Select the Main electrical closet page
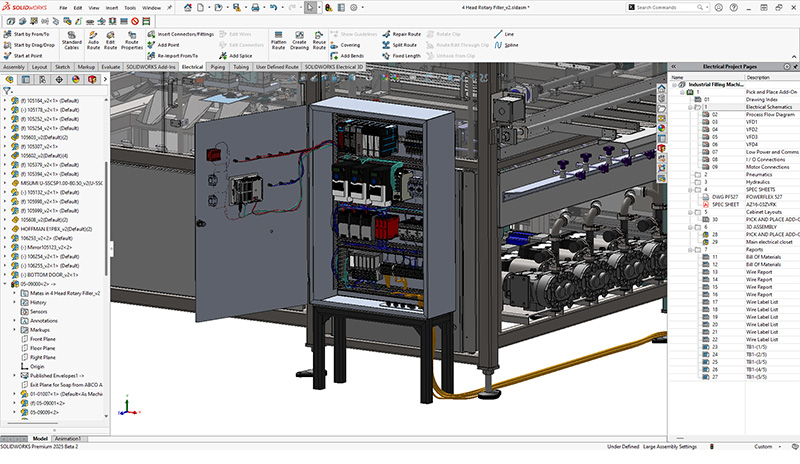 pyautogui.click(x=771, y=242)
